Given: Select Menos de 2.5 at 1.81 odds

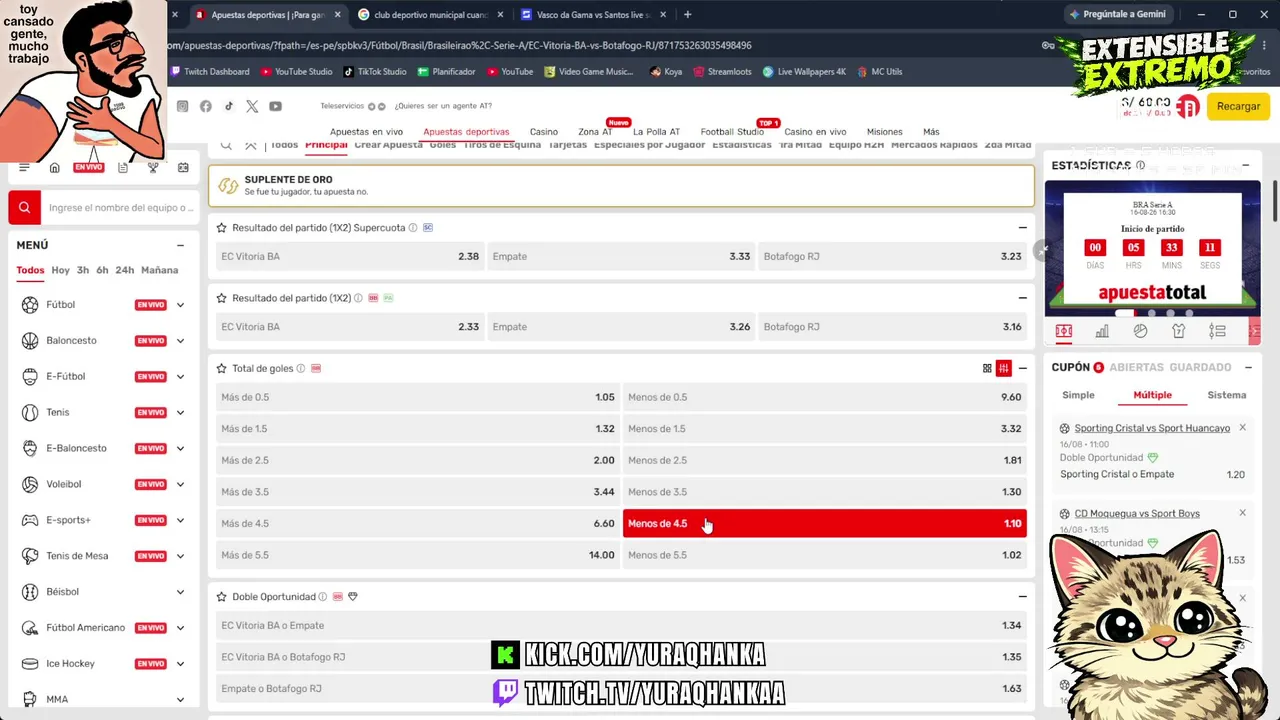Looking at the screenshot, I should 825,460.
